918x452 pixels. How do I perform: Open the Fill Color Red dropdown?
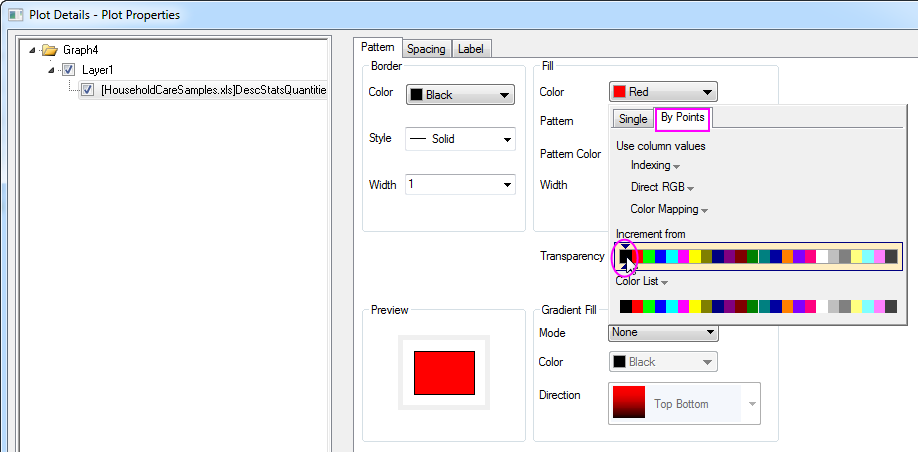(663, 92)
